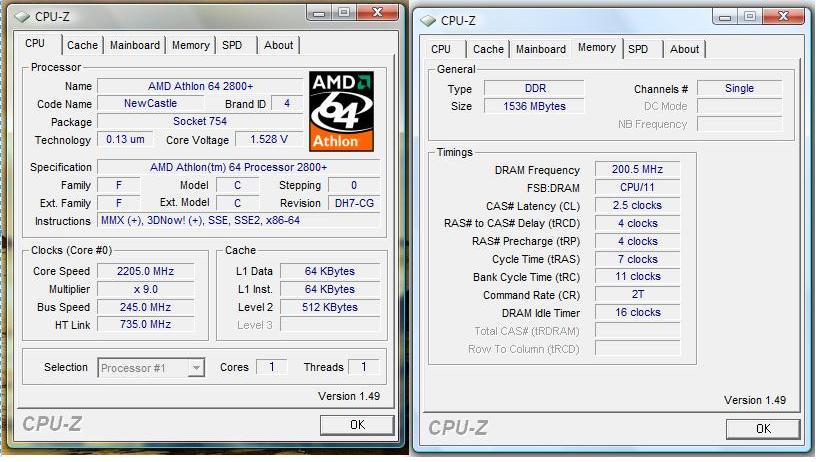Minimize the left CPU-Z window
Image resolution: width=820 pixels, height=462 pixels.
pos(320,13)
